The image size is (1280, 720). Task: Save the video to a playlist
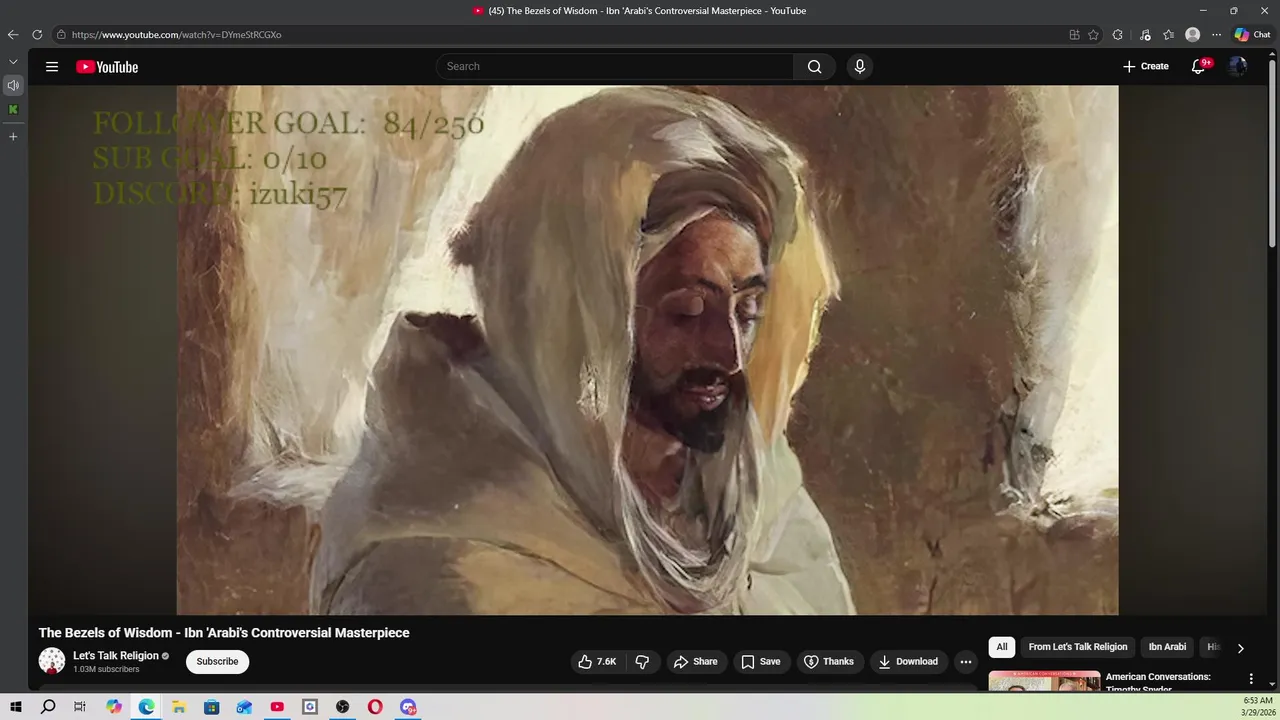click(x=760, y=662)
